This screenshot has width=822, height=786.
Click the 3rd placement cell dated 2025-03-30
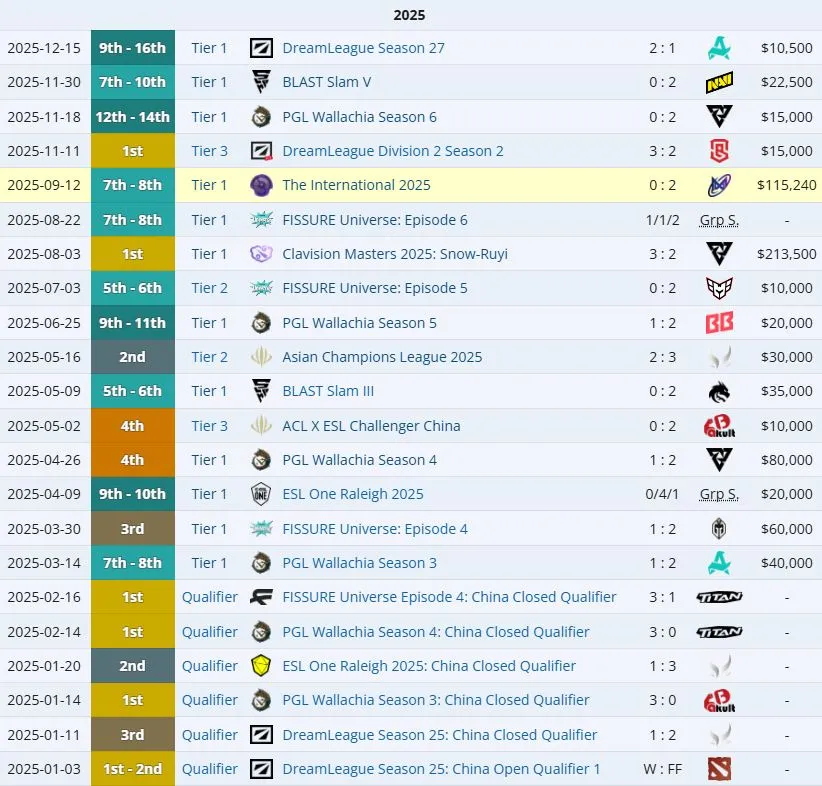[x=133, y=529]
